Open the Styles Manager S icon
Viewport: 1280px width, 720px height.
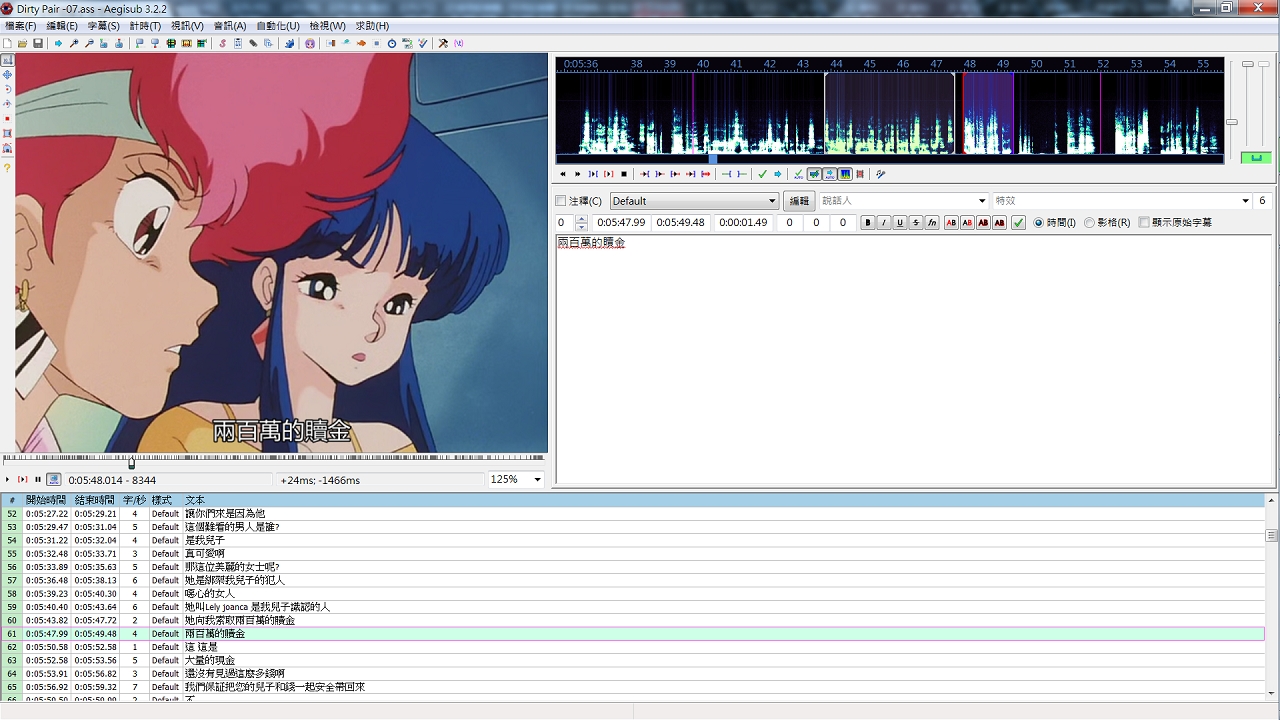click(223, 44)
